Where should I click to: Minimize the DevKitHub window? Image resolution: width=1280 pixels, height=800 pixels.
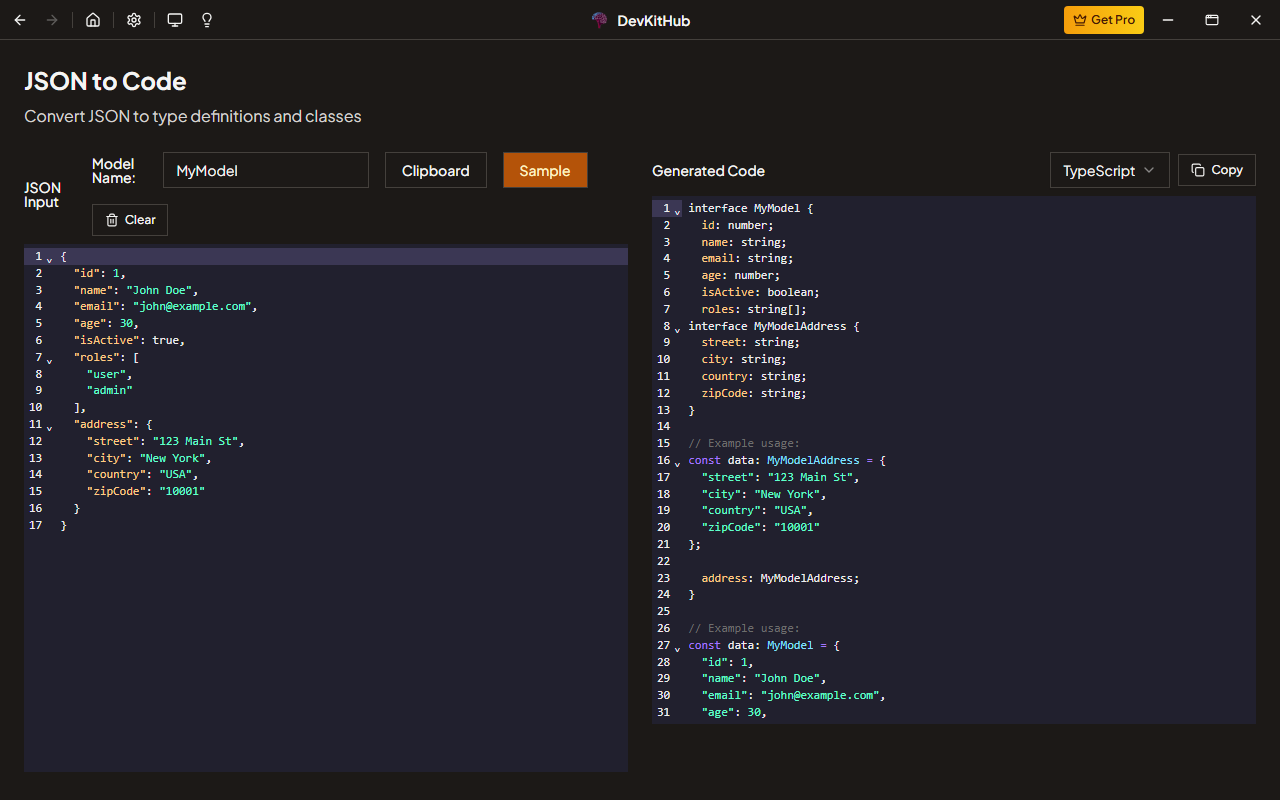pos(1167,20)
